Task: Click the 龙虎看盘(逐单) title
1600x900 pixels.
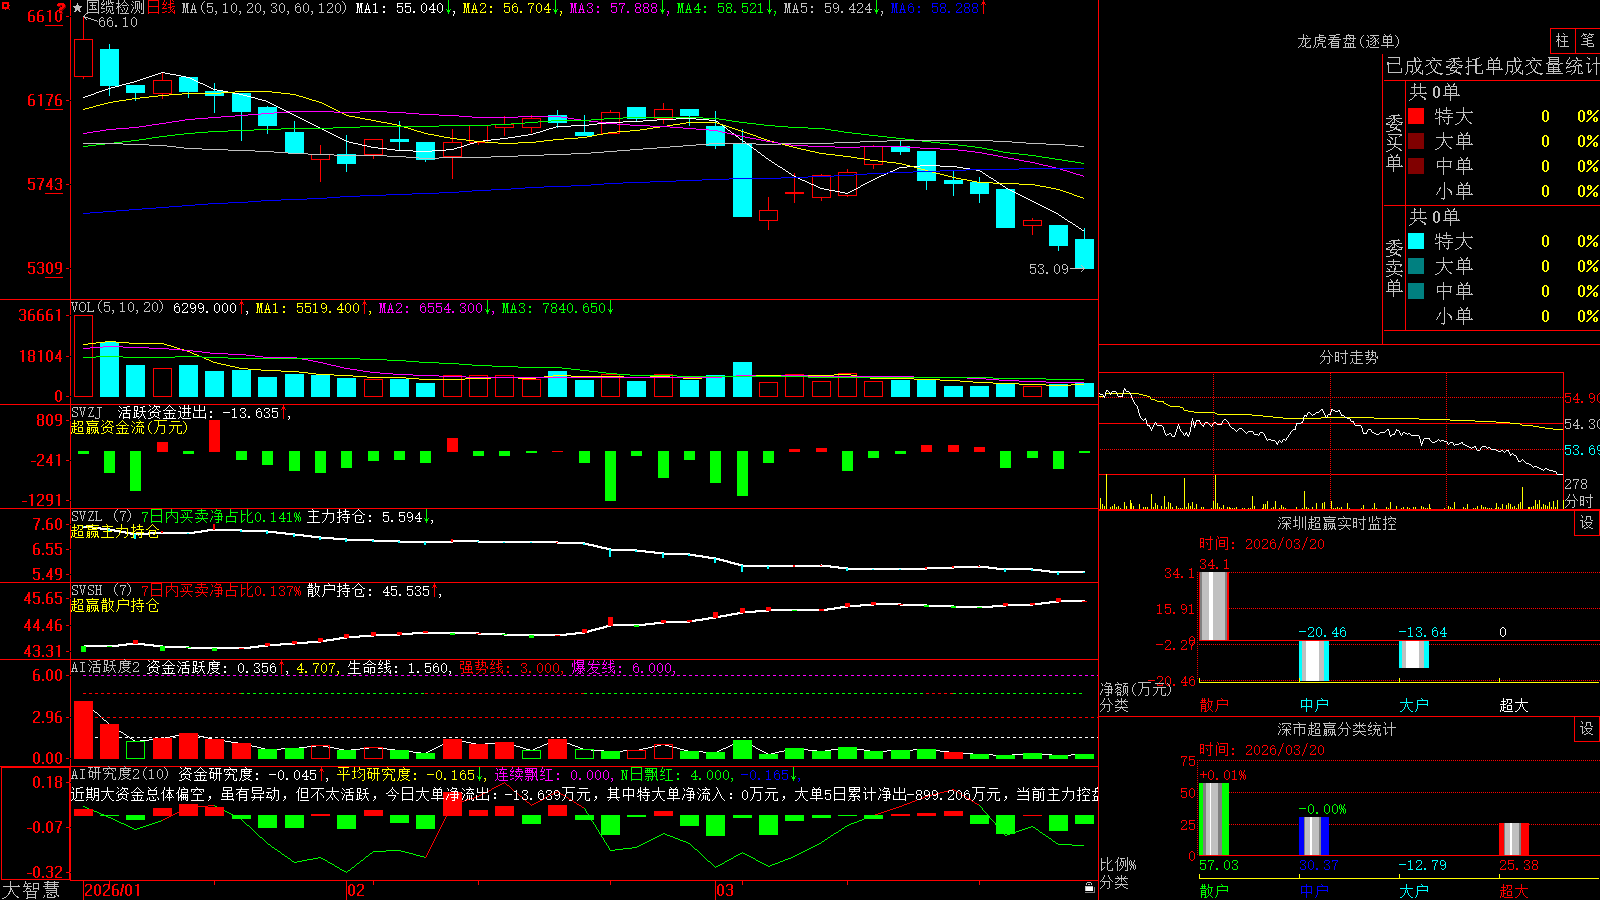Action: (1348, 41)
